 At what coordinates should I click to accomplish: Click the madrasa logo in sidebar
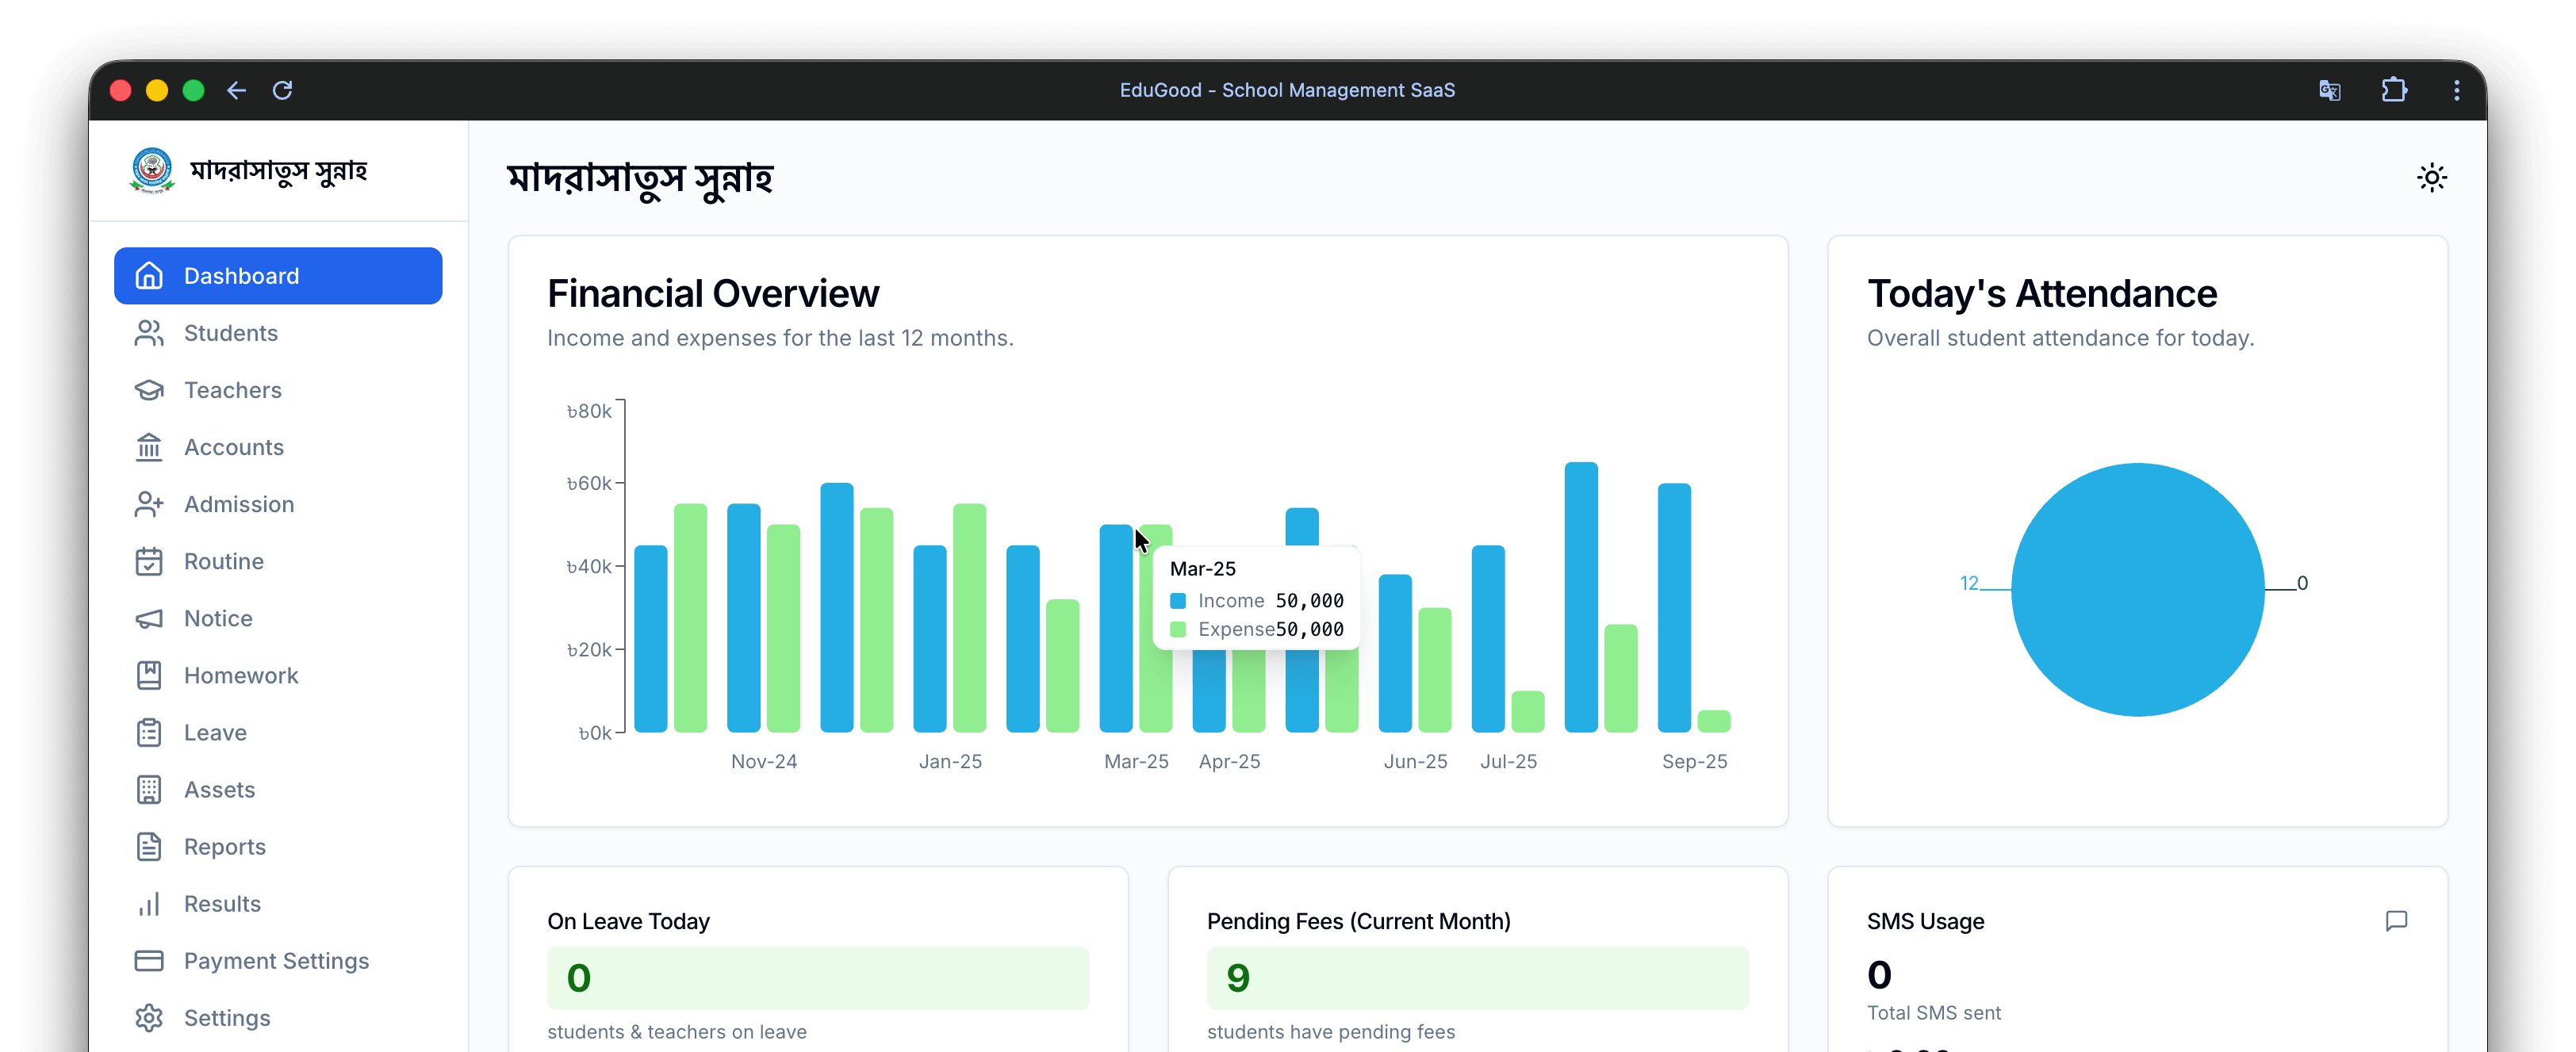coord(152,171)
